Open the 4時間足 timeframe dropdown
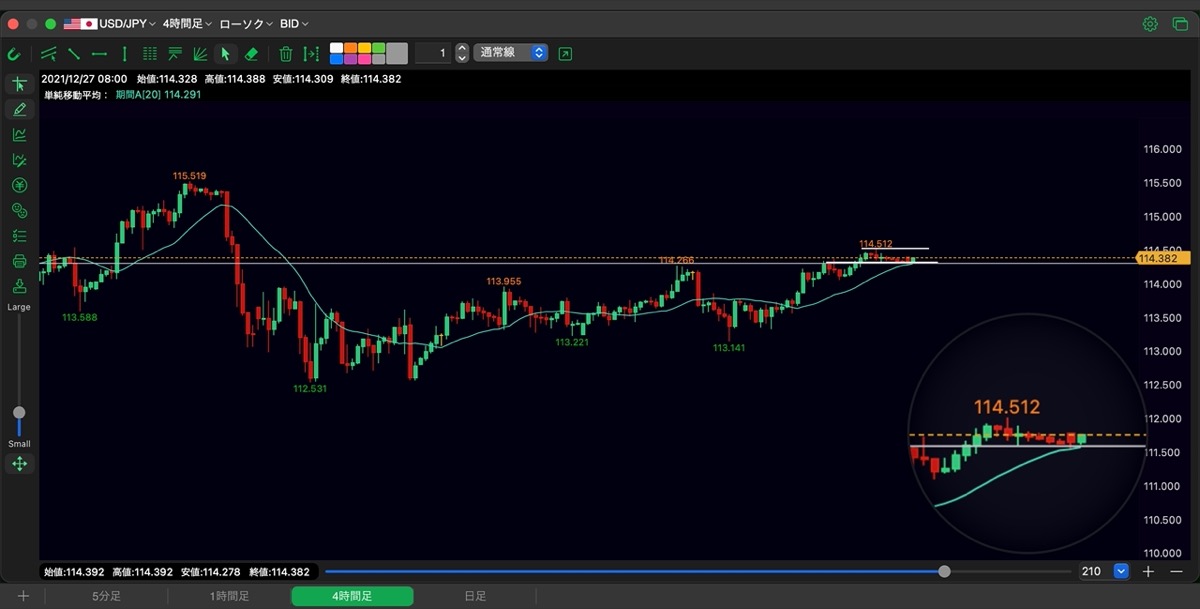This screenshot has width=1200, height=609. [187, 23]
